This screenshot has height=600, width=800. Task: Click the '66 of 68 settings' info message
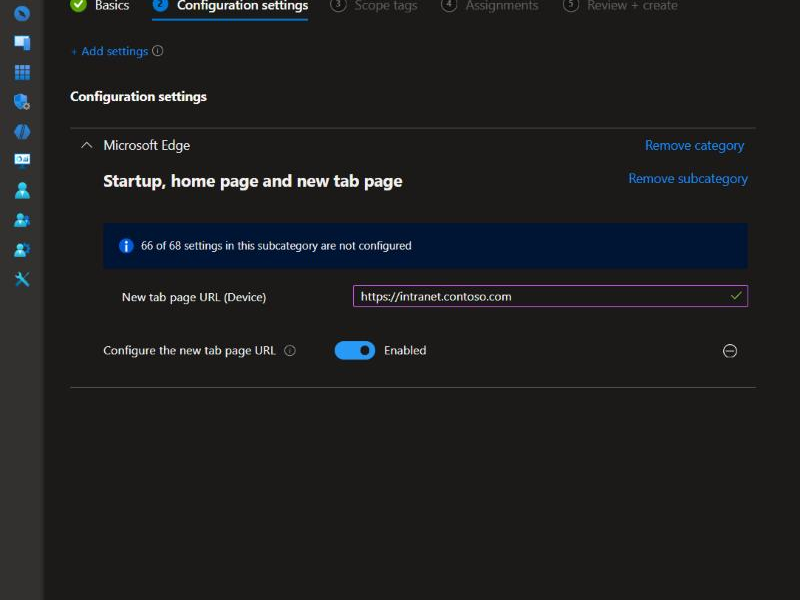[276, 246]
